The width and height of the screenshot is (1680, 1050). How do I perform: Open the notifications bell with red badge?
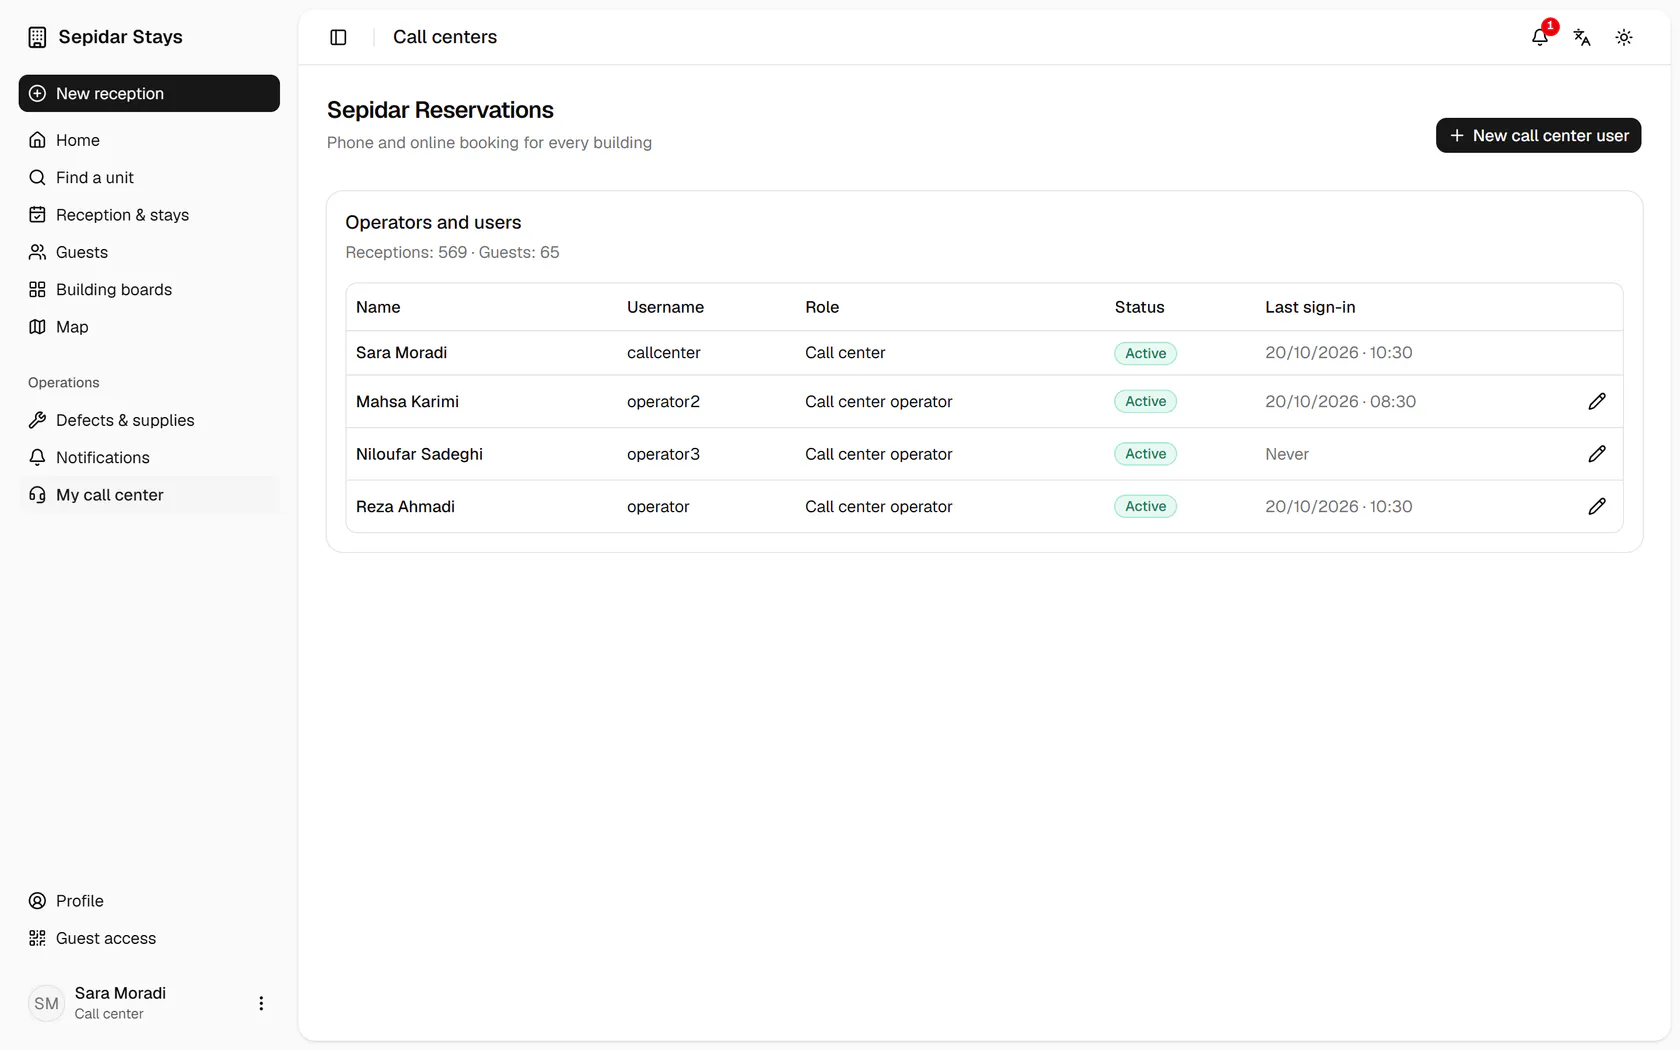[x=1540, y=37]
